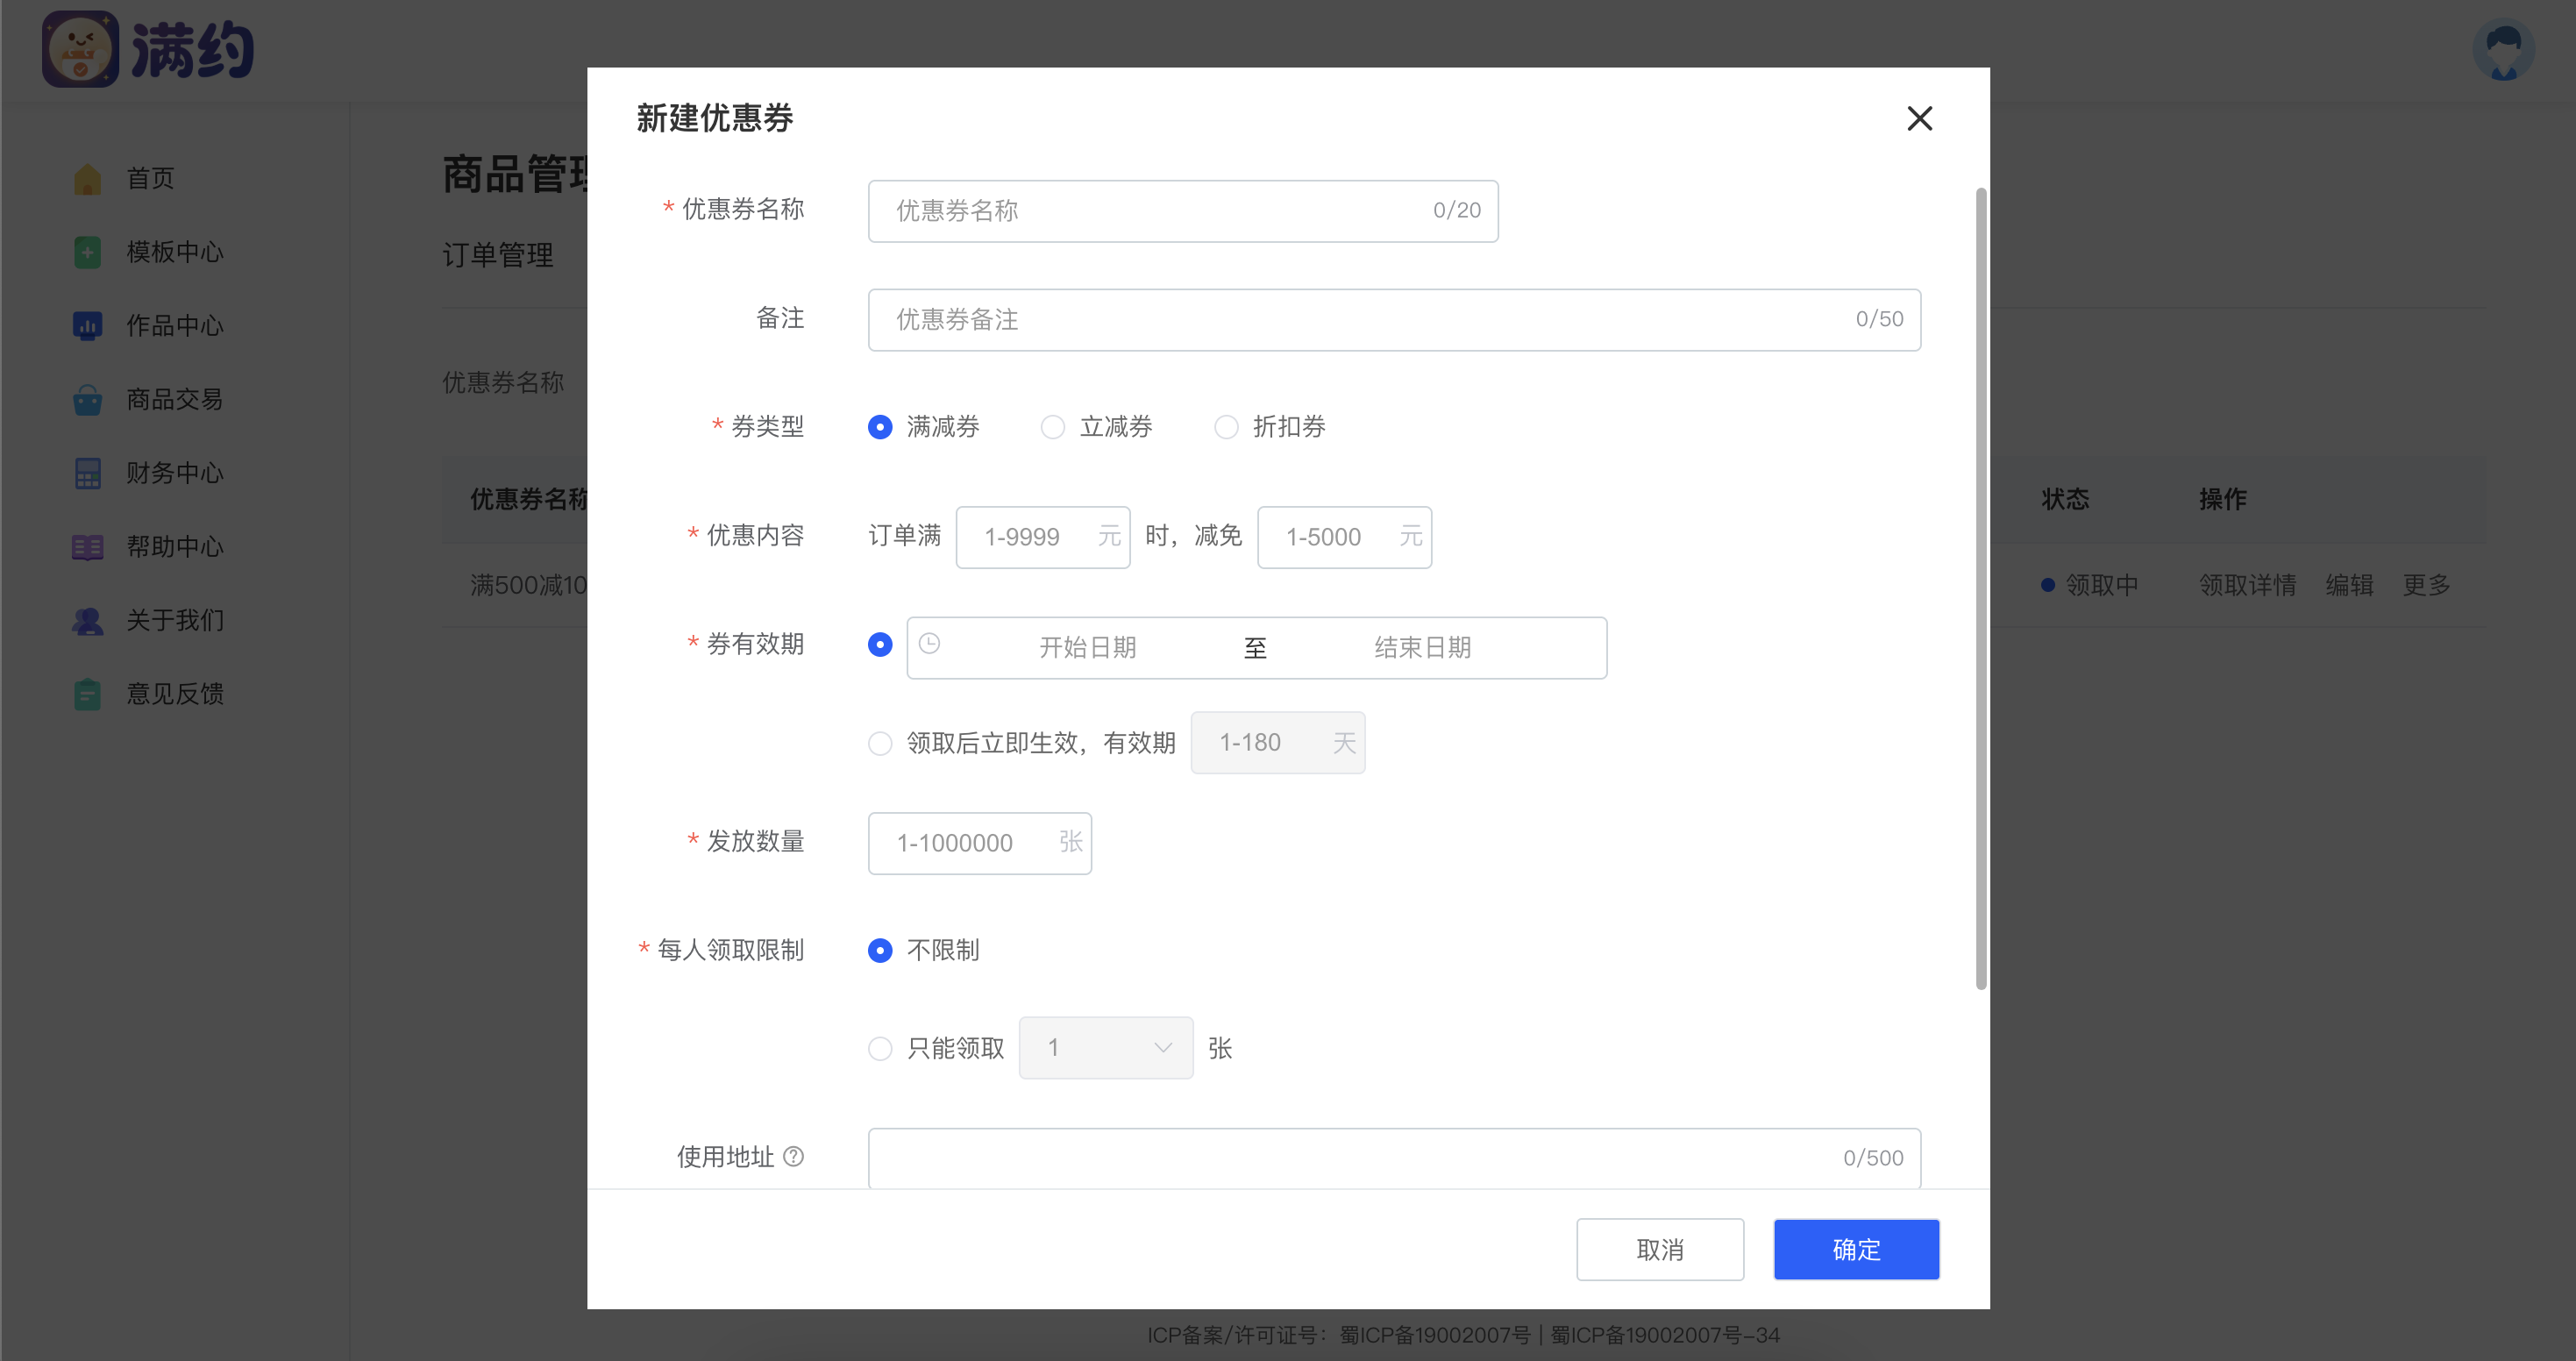This screenshot has width=2576, height=1361.
Task: Pick the 结束日期 end date
Action: [1422, 648]
